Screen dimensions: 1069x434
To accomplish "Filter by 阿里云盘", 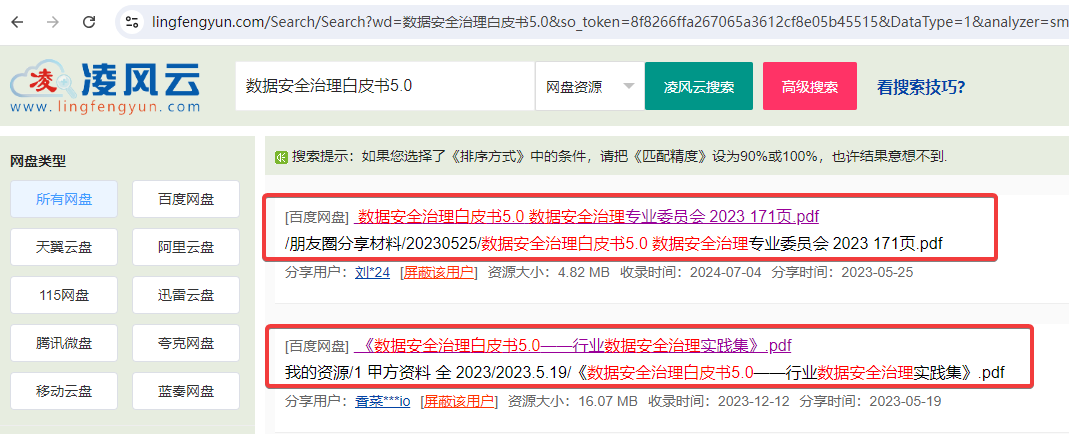I will tap(186, 247).
